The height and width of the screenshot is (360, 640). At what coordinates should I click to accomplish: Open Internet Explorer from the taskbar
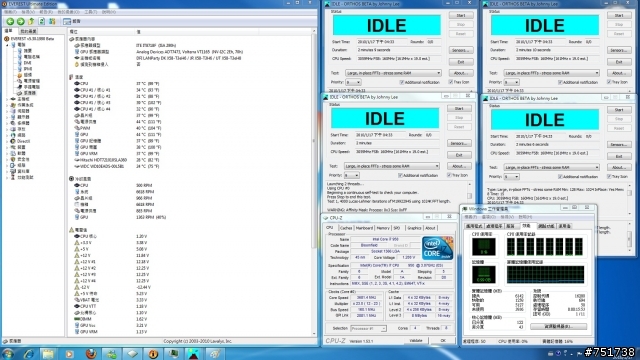pos(29,353)
